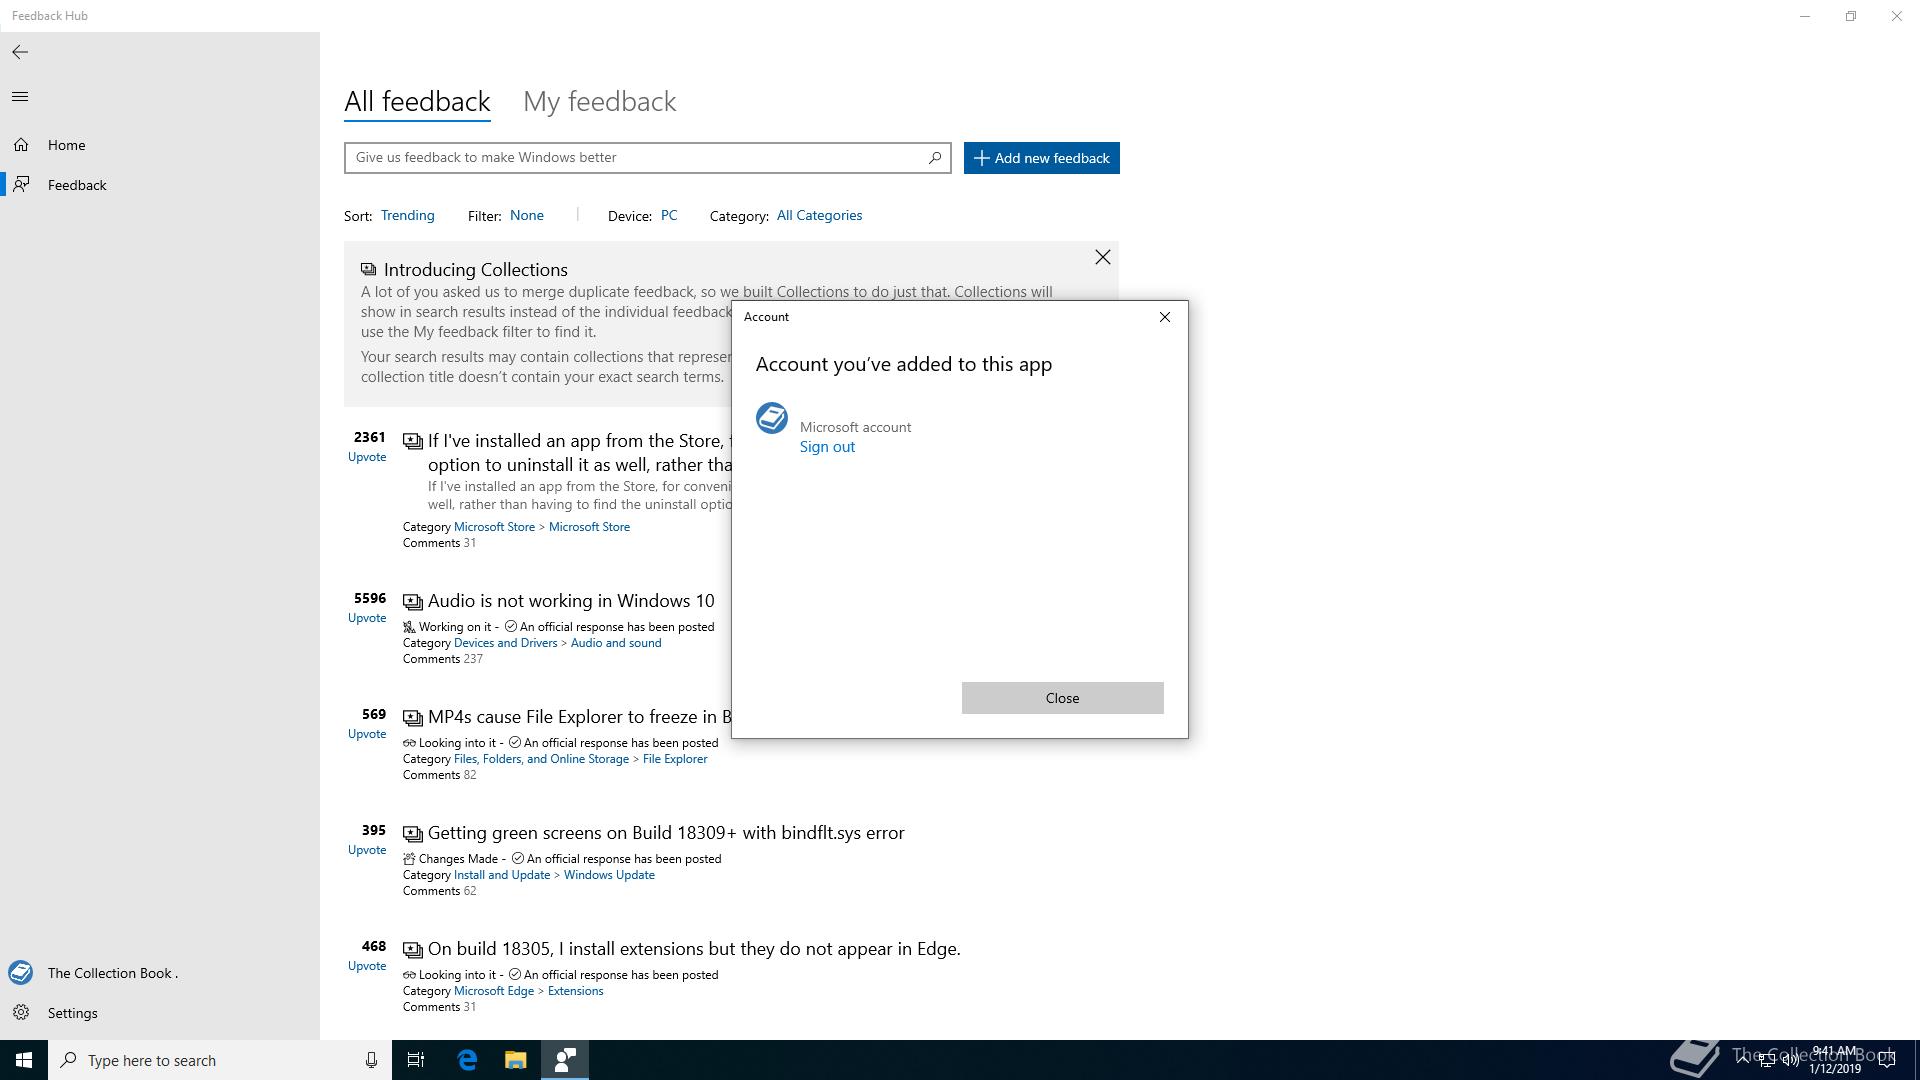Click the Microsoft account avatar icon
The width and height of the screenshot is (1920, 1080).
pos(772,418)
